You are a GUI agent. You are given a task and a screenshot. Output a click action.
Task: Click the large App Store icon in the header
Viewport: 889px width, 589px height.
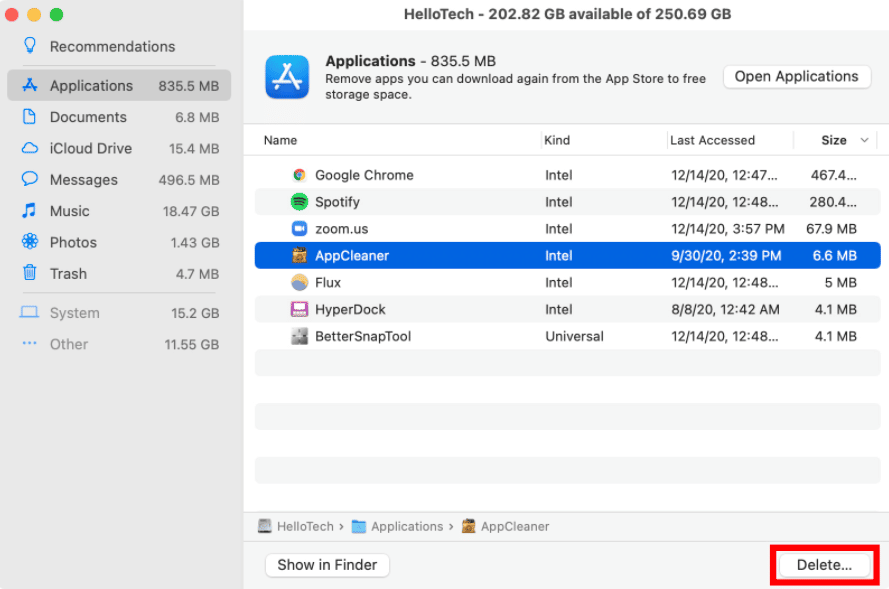(x=287, y=77)
